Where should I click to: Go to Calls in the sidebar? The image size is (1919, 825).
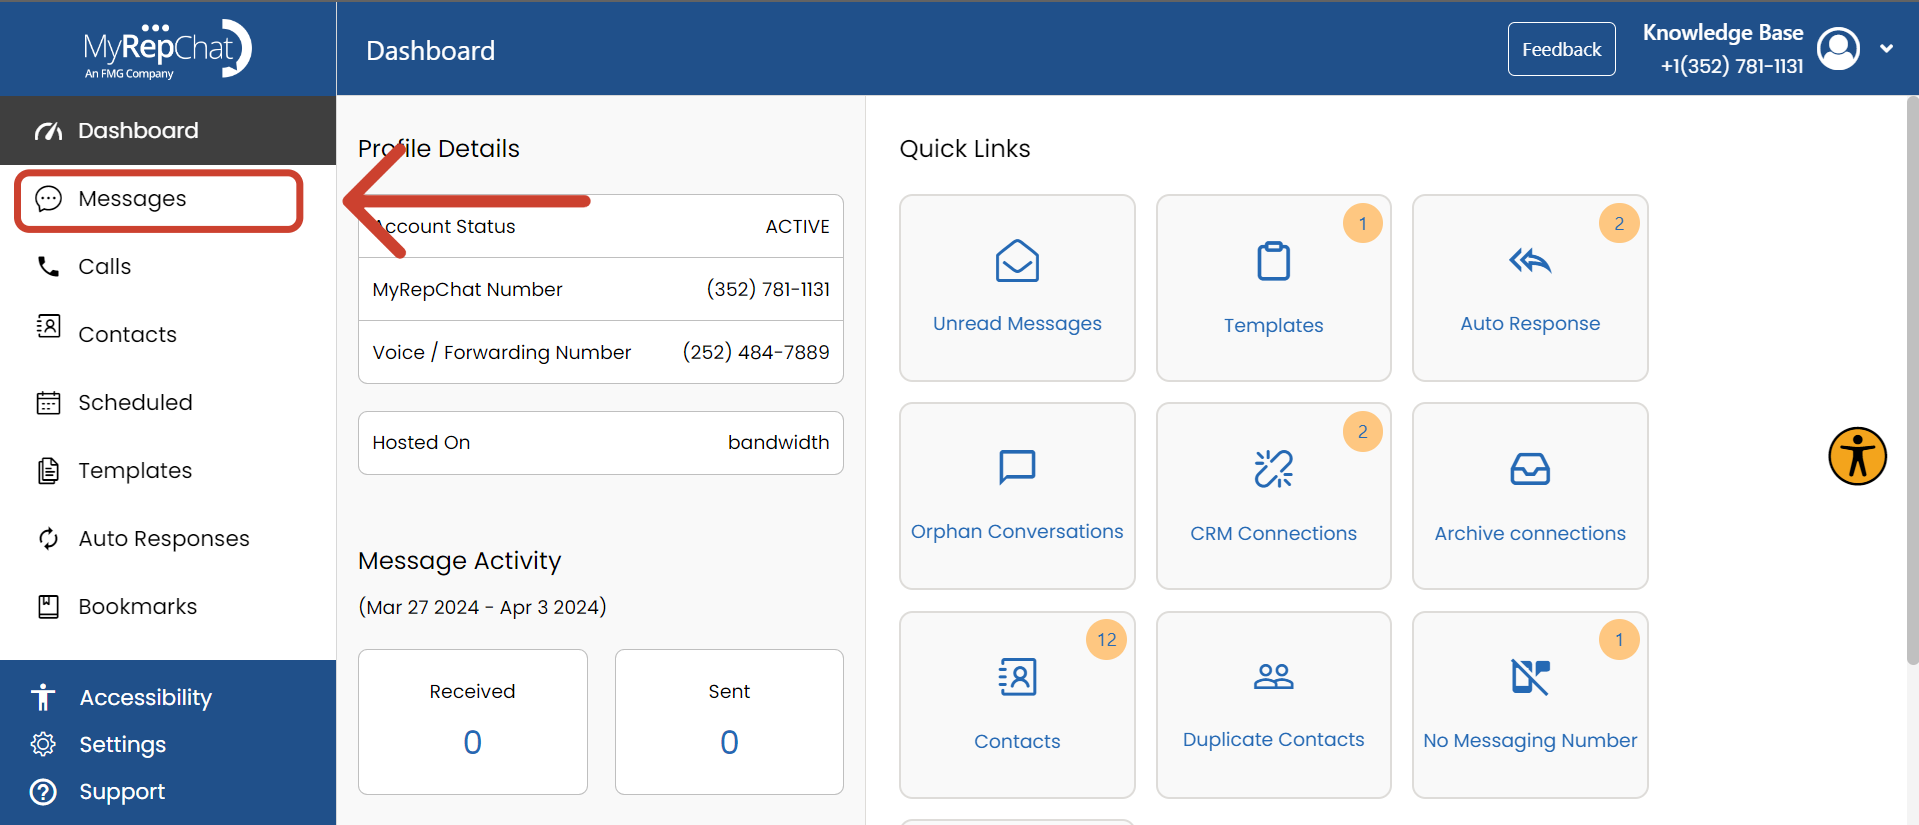point(104,267)
